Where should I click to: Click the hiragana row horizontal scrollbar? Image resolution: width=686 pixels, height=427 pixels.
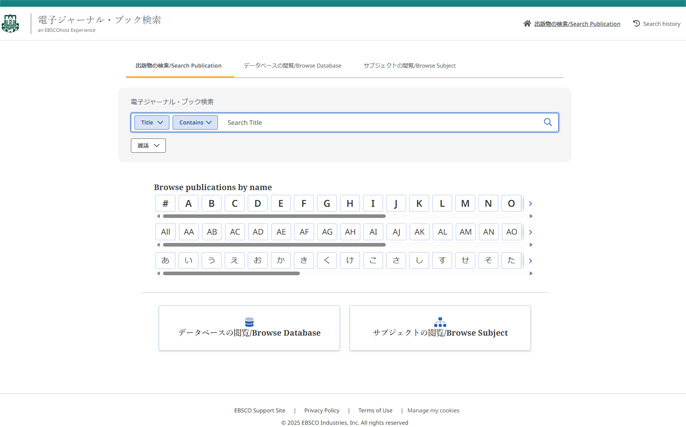click(231, 273)
